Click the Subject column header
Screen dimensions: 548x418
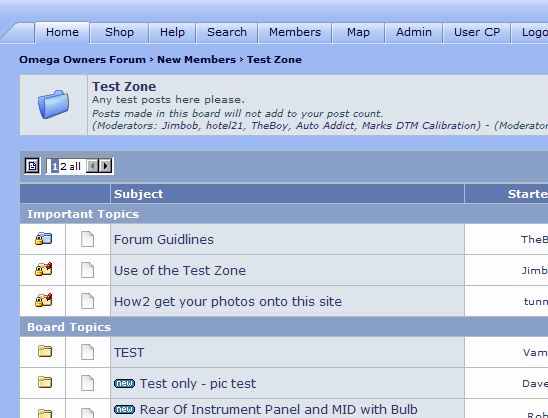point(138,194)
